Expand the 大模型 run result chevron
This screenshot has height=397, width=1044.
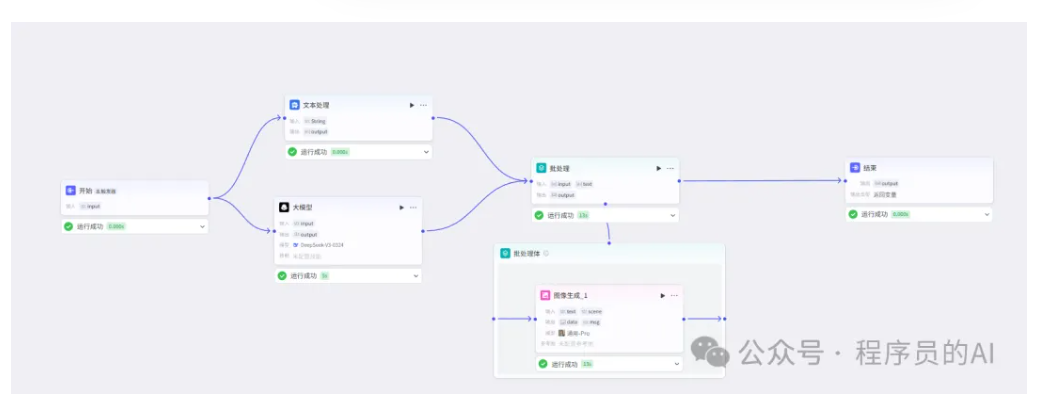415,276
